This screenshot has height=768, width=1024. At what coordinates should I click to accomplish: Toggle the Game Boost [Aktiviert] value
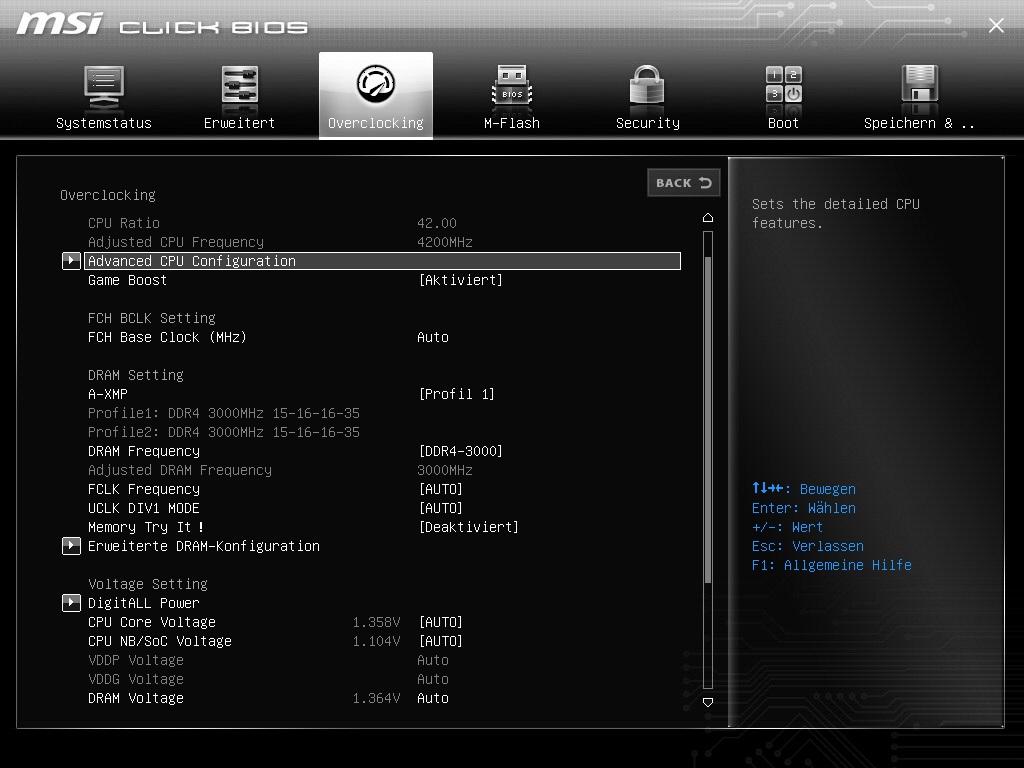coord(460,280)
